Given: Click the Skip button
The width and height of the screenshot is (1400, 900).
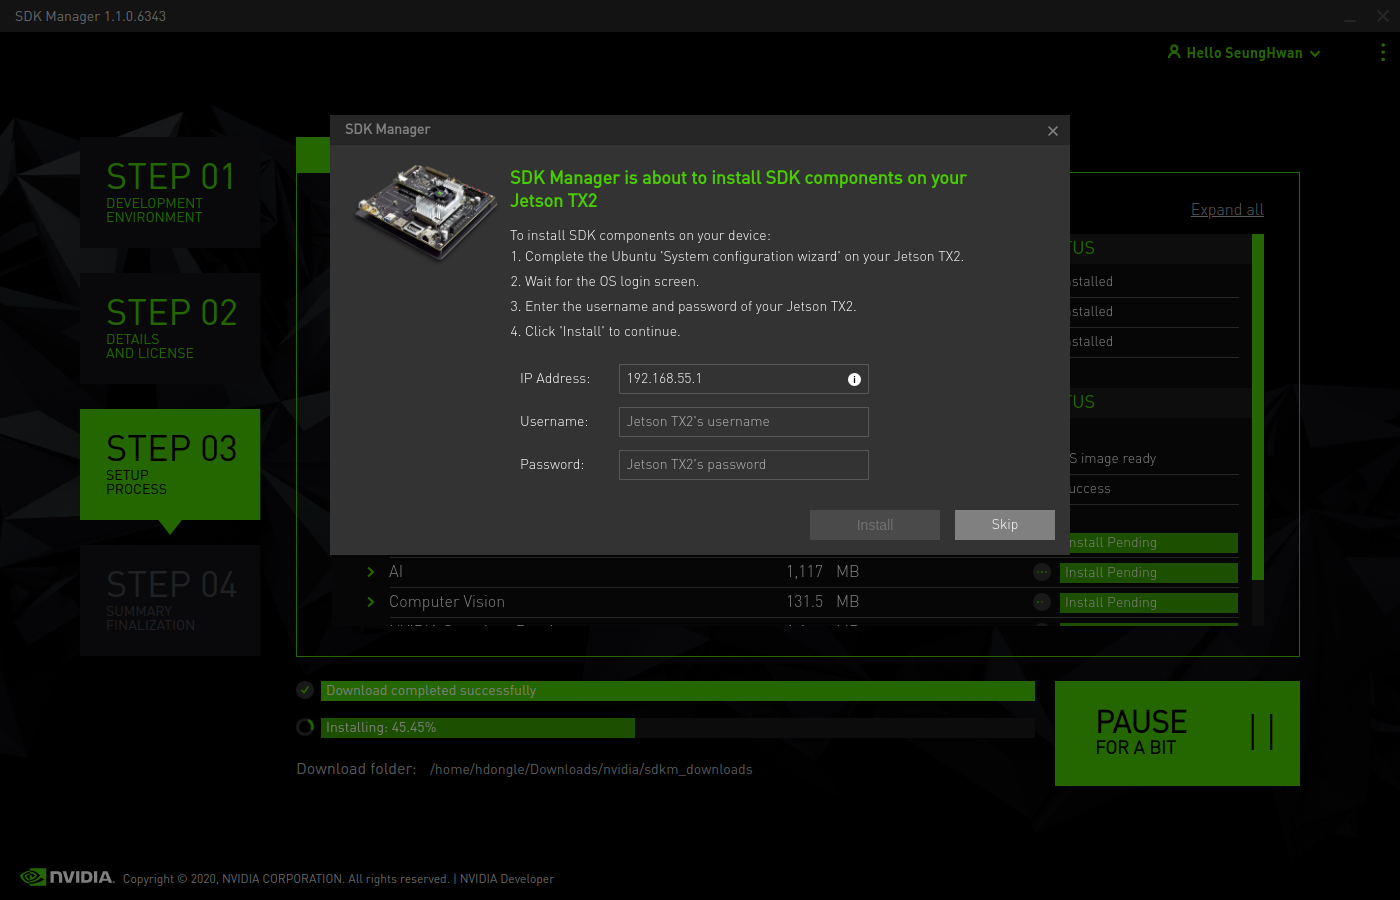Looking at the screenshot, I should point(1005,525).
